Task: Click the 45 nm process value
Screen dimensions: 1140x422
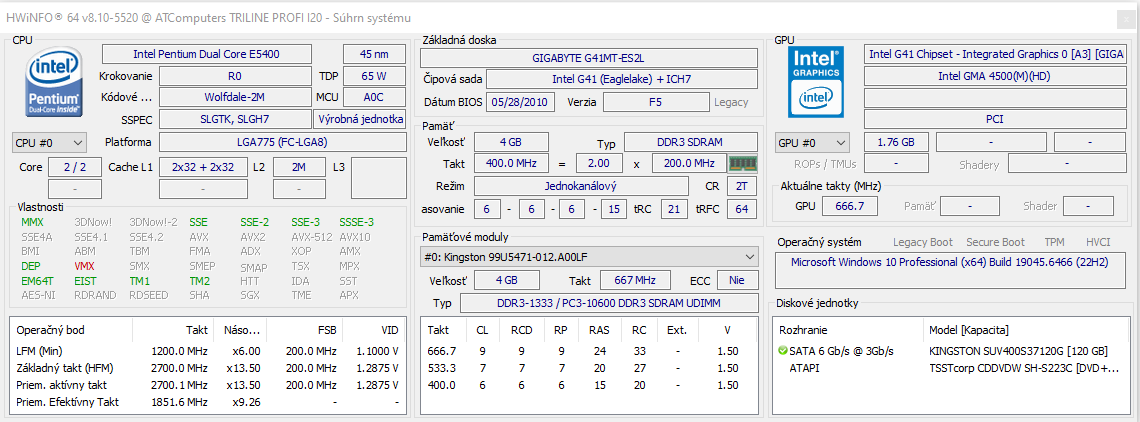Action: pos(374,54)
